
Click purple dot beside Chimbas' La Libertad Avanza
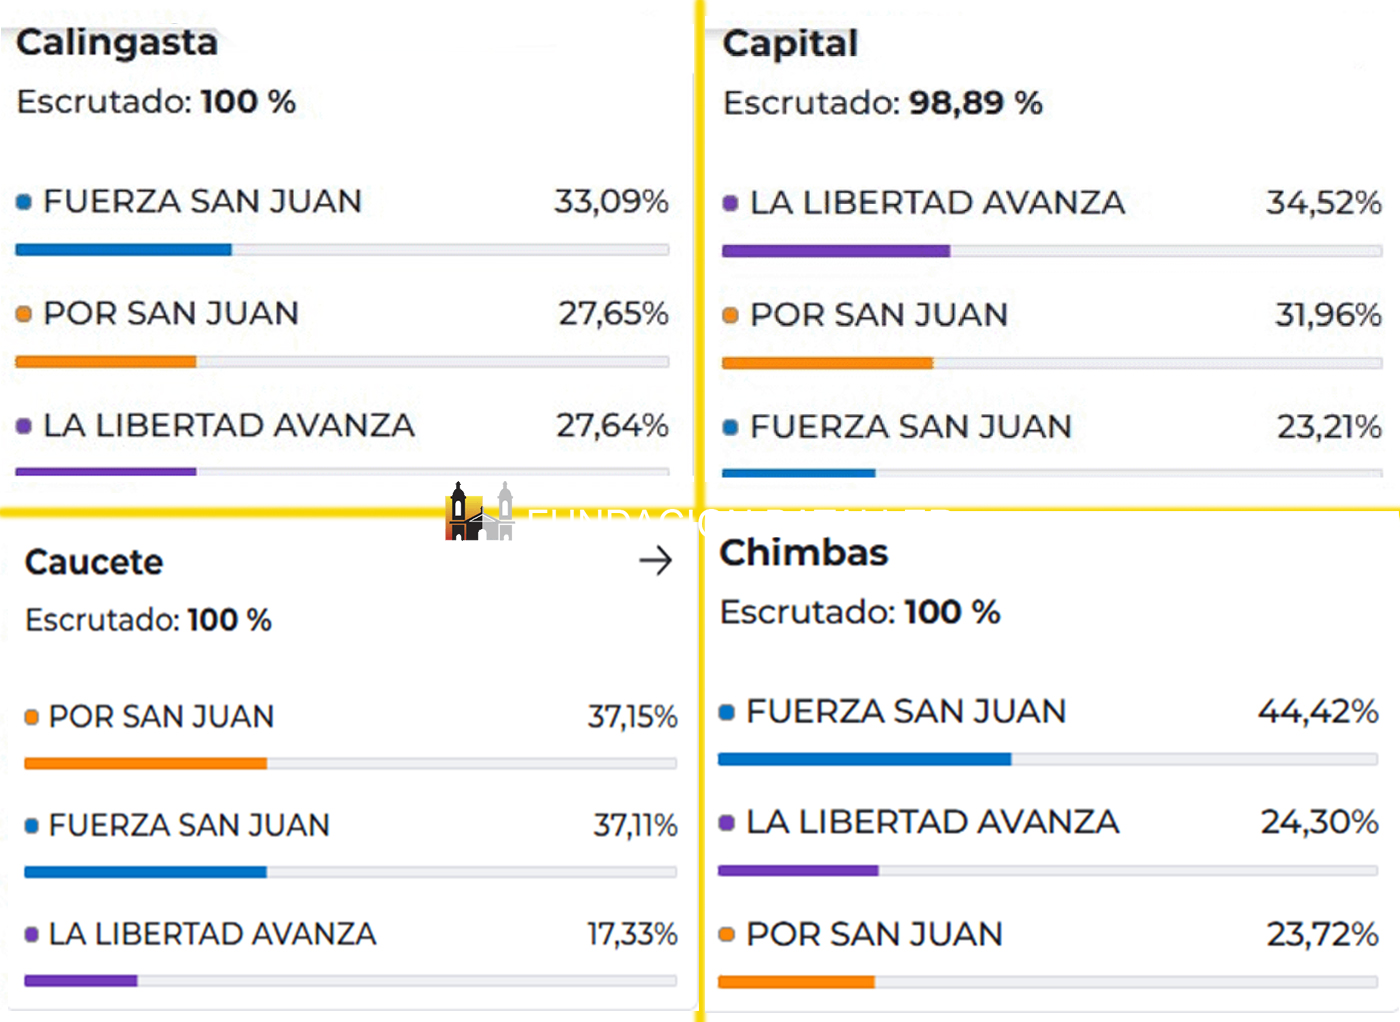(x=727, y=823)
